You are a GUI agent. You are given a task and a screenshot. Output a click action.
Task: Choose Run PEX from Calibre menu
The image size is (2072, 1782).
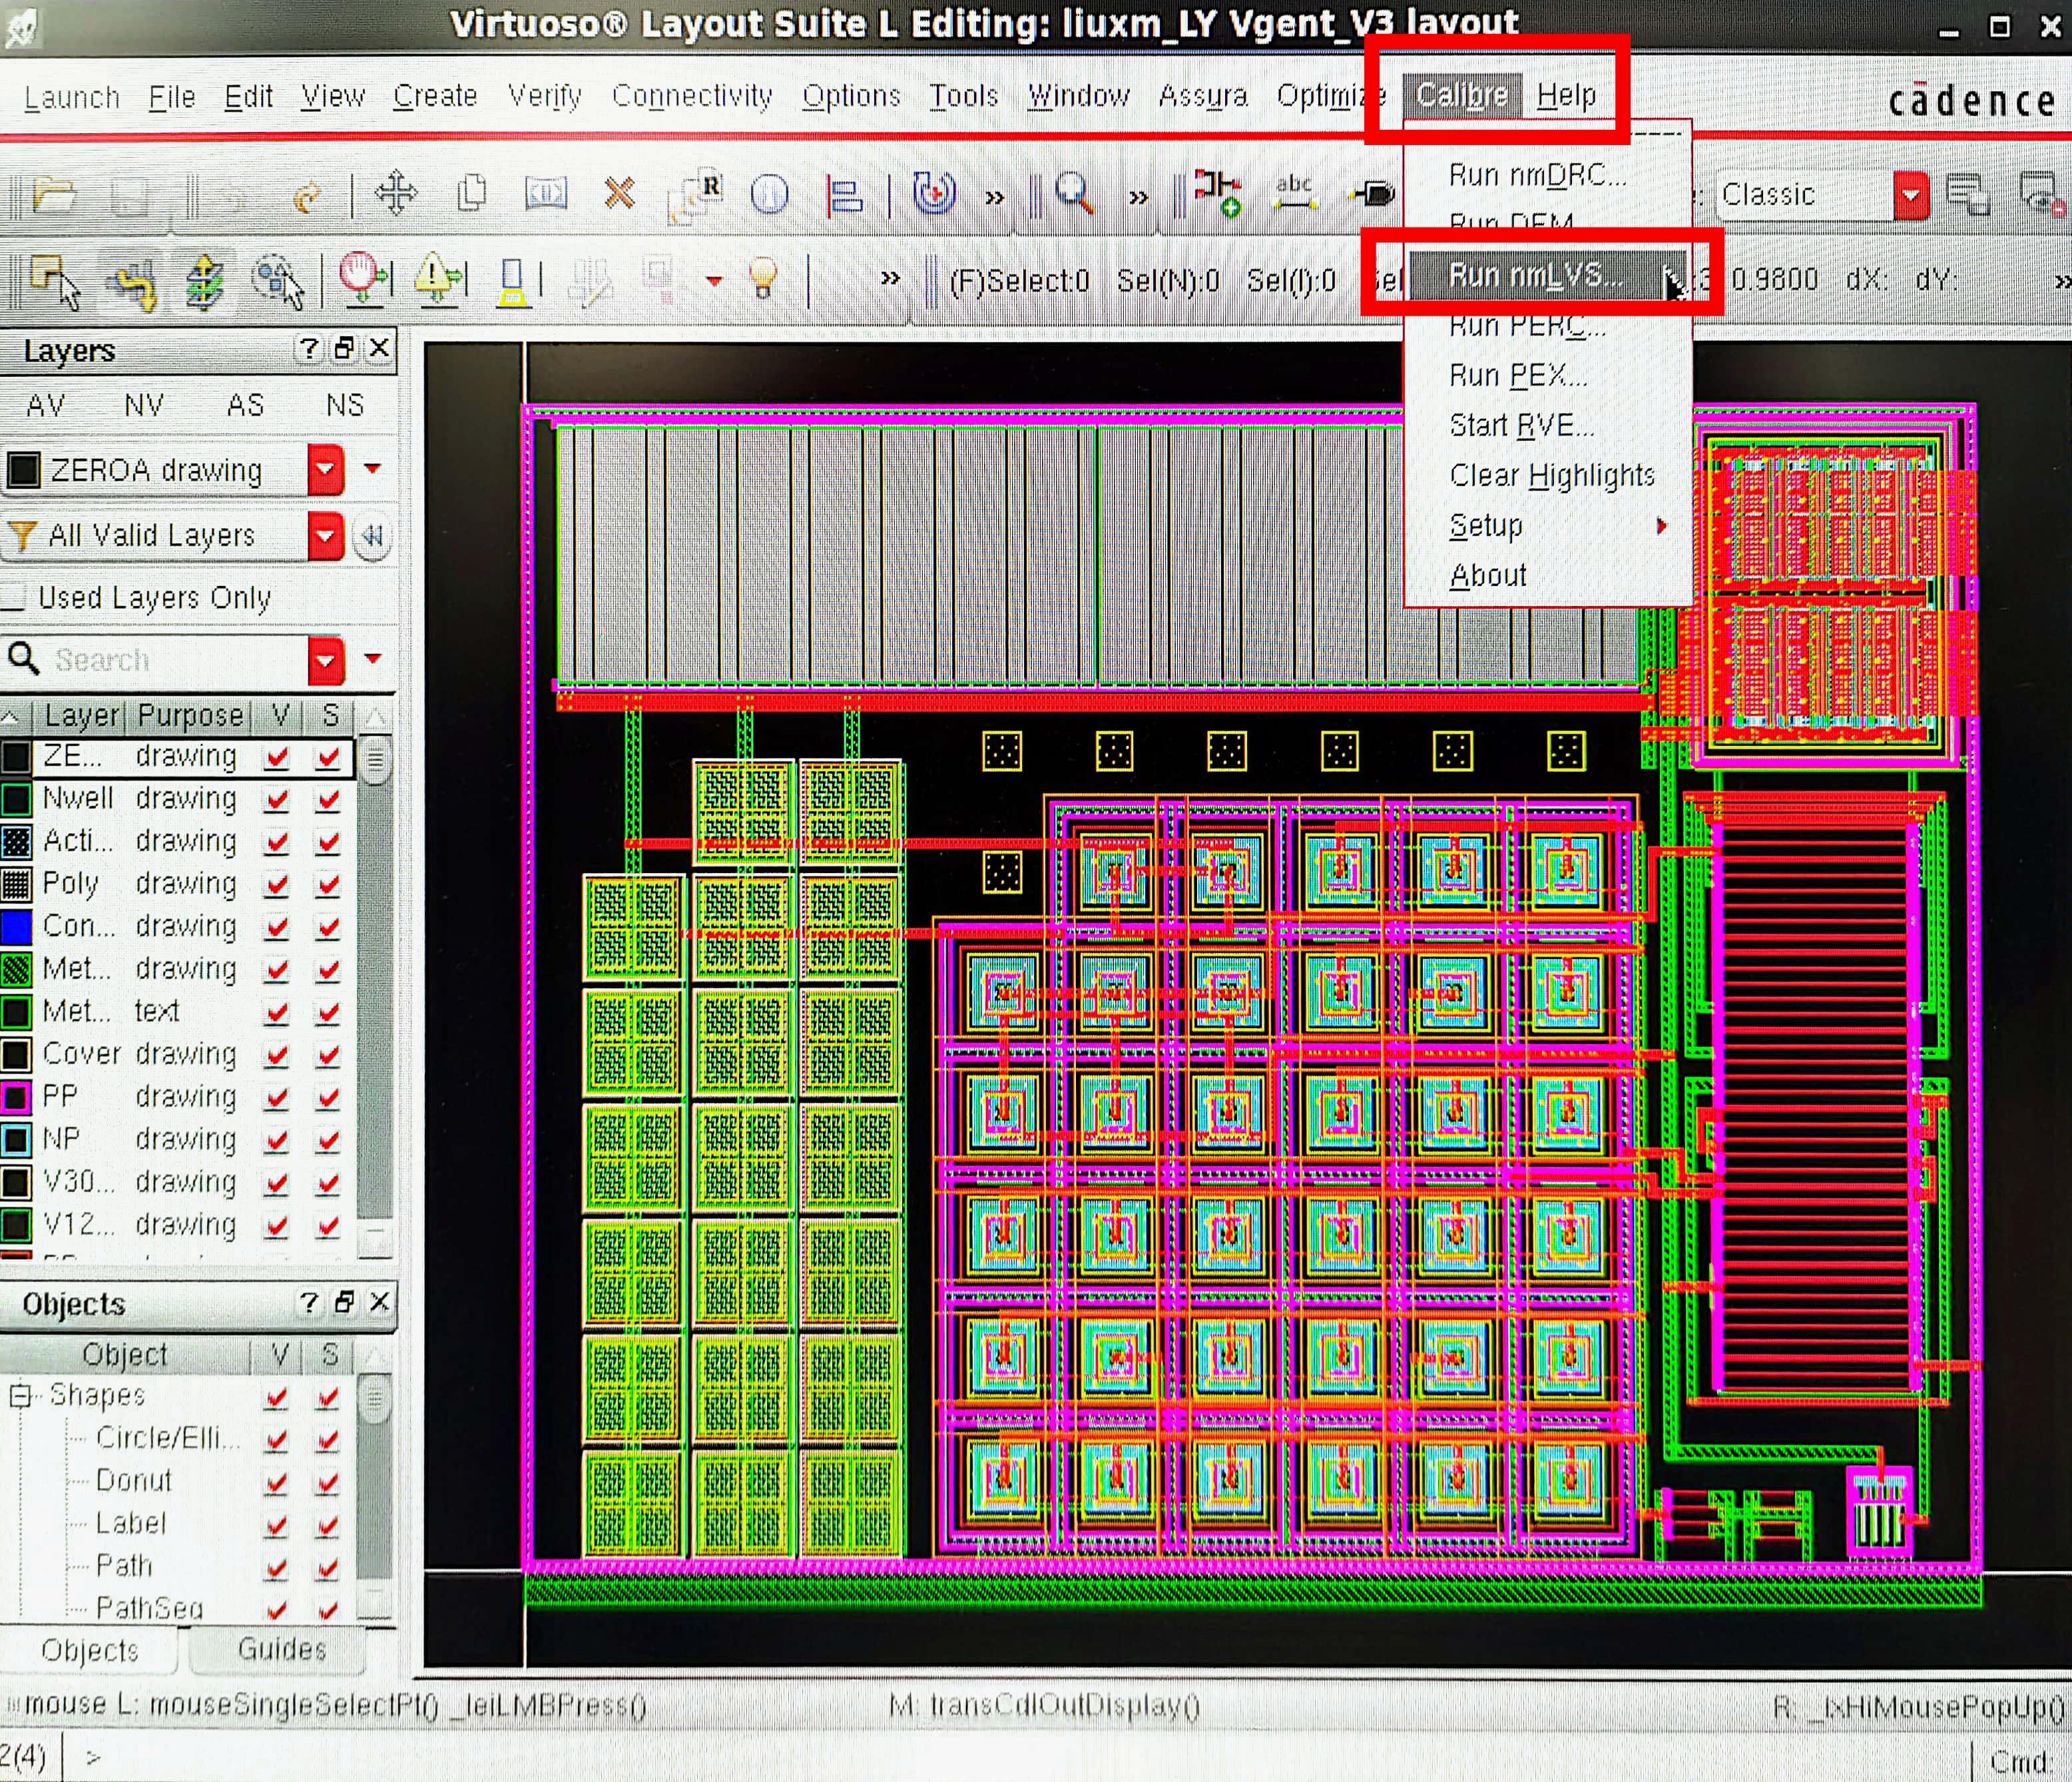1517,376
